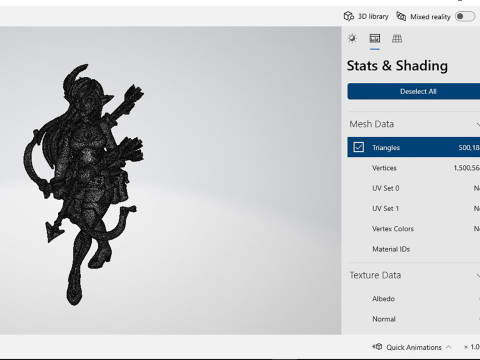Collapse the Texture Data section
This screenshot has width=480, height=360.
[x=478, y=276]
